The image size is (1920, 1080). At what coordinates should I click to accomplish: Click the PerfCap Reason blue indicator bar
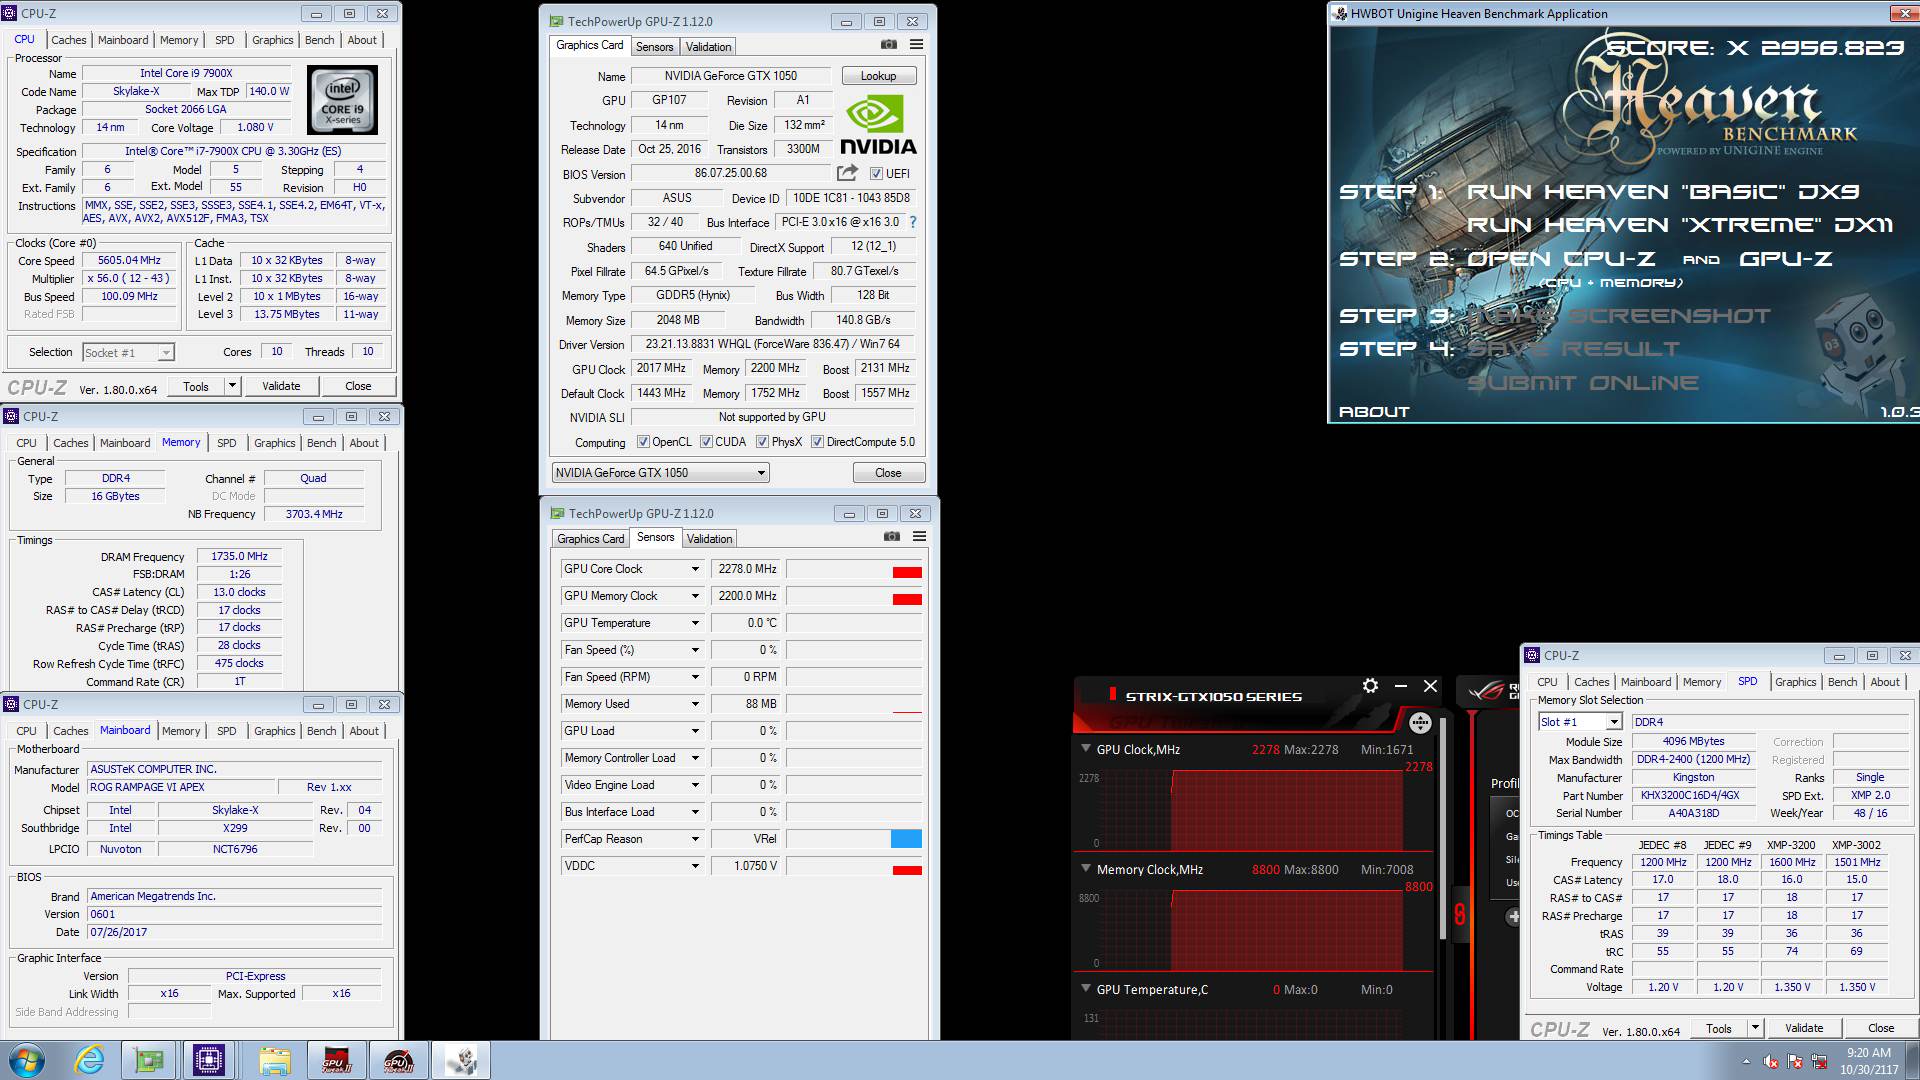point(906,839)
